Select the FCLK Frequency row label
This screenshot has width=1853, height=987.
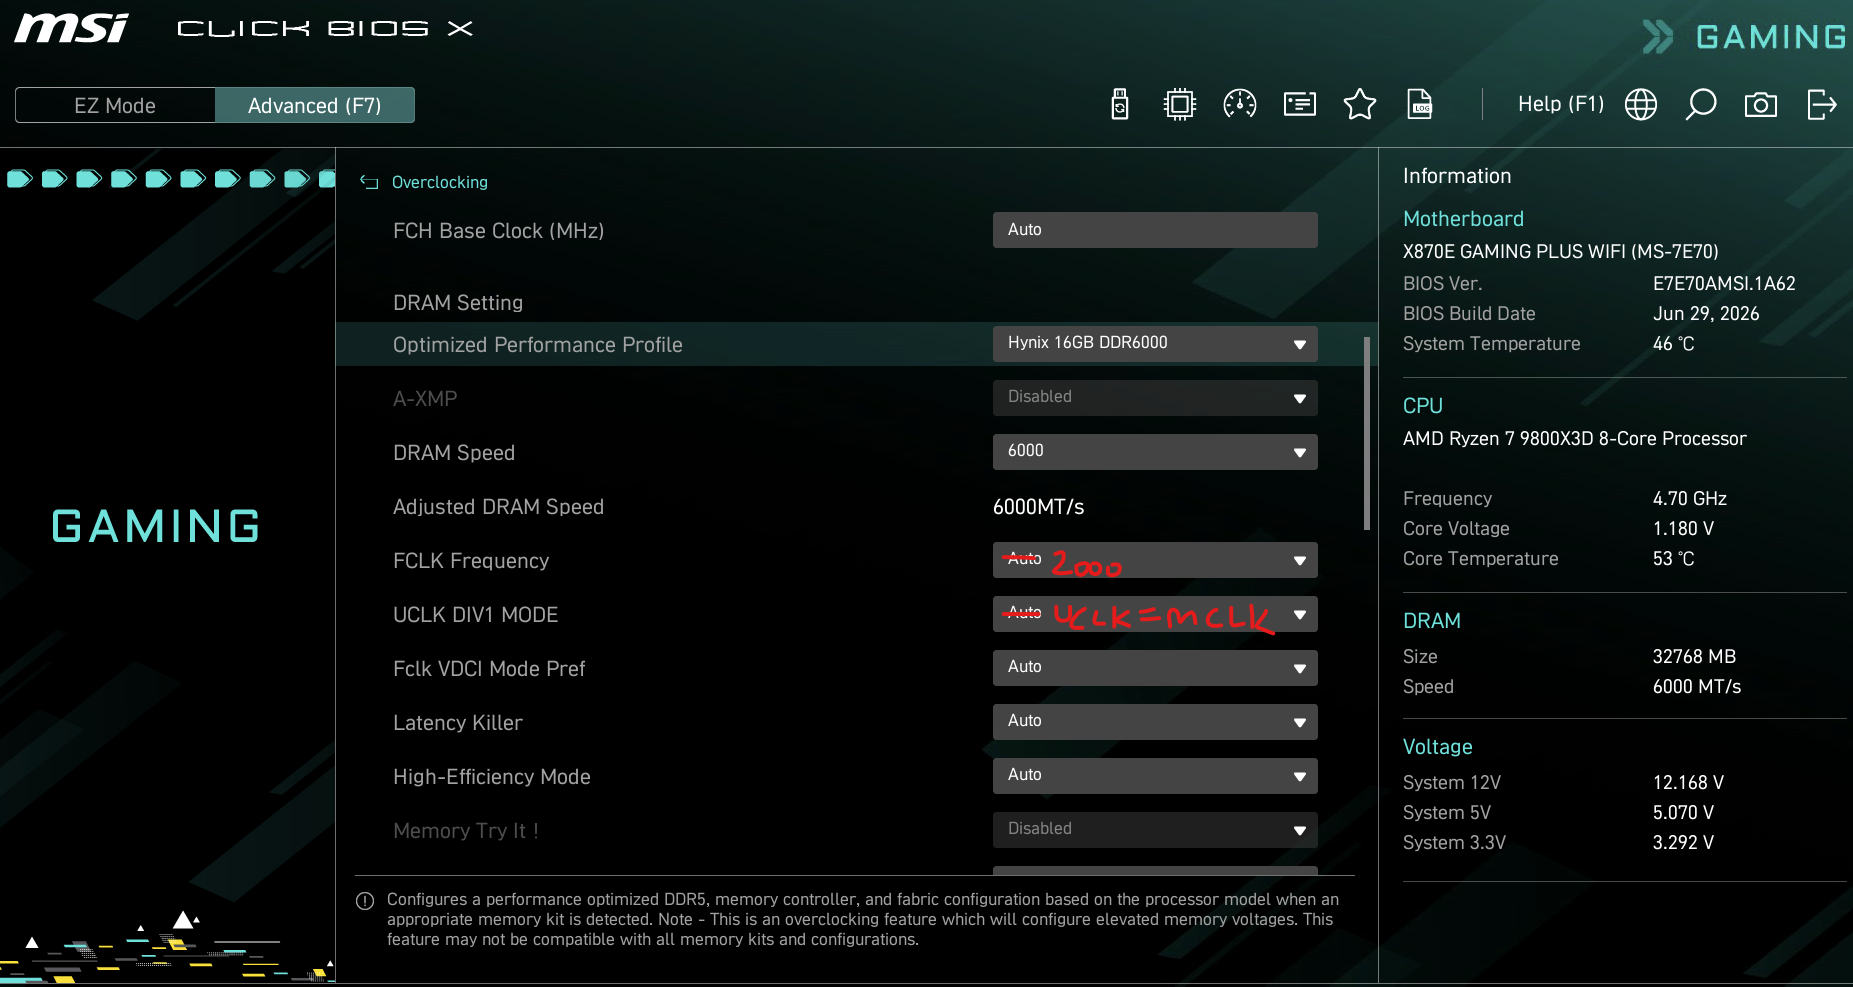471,561
